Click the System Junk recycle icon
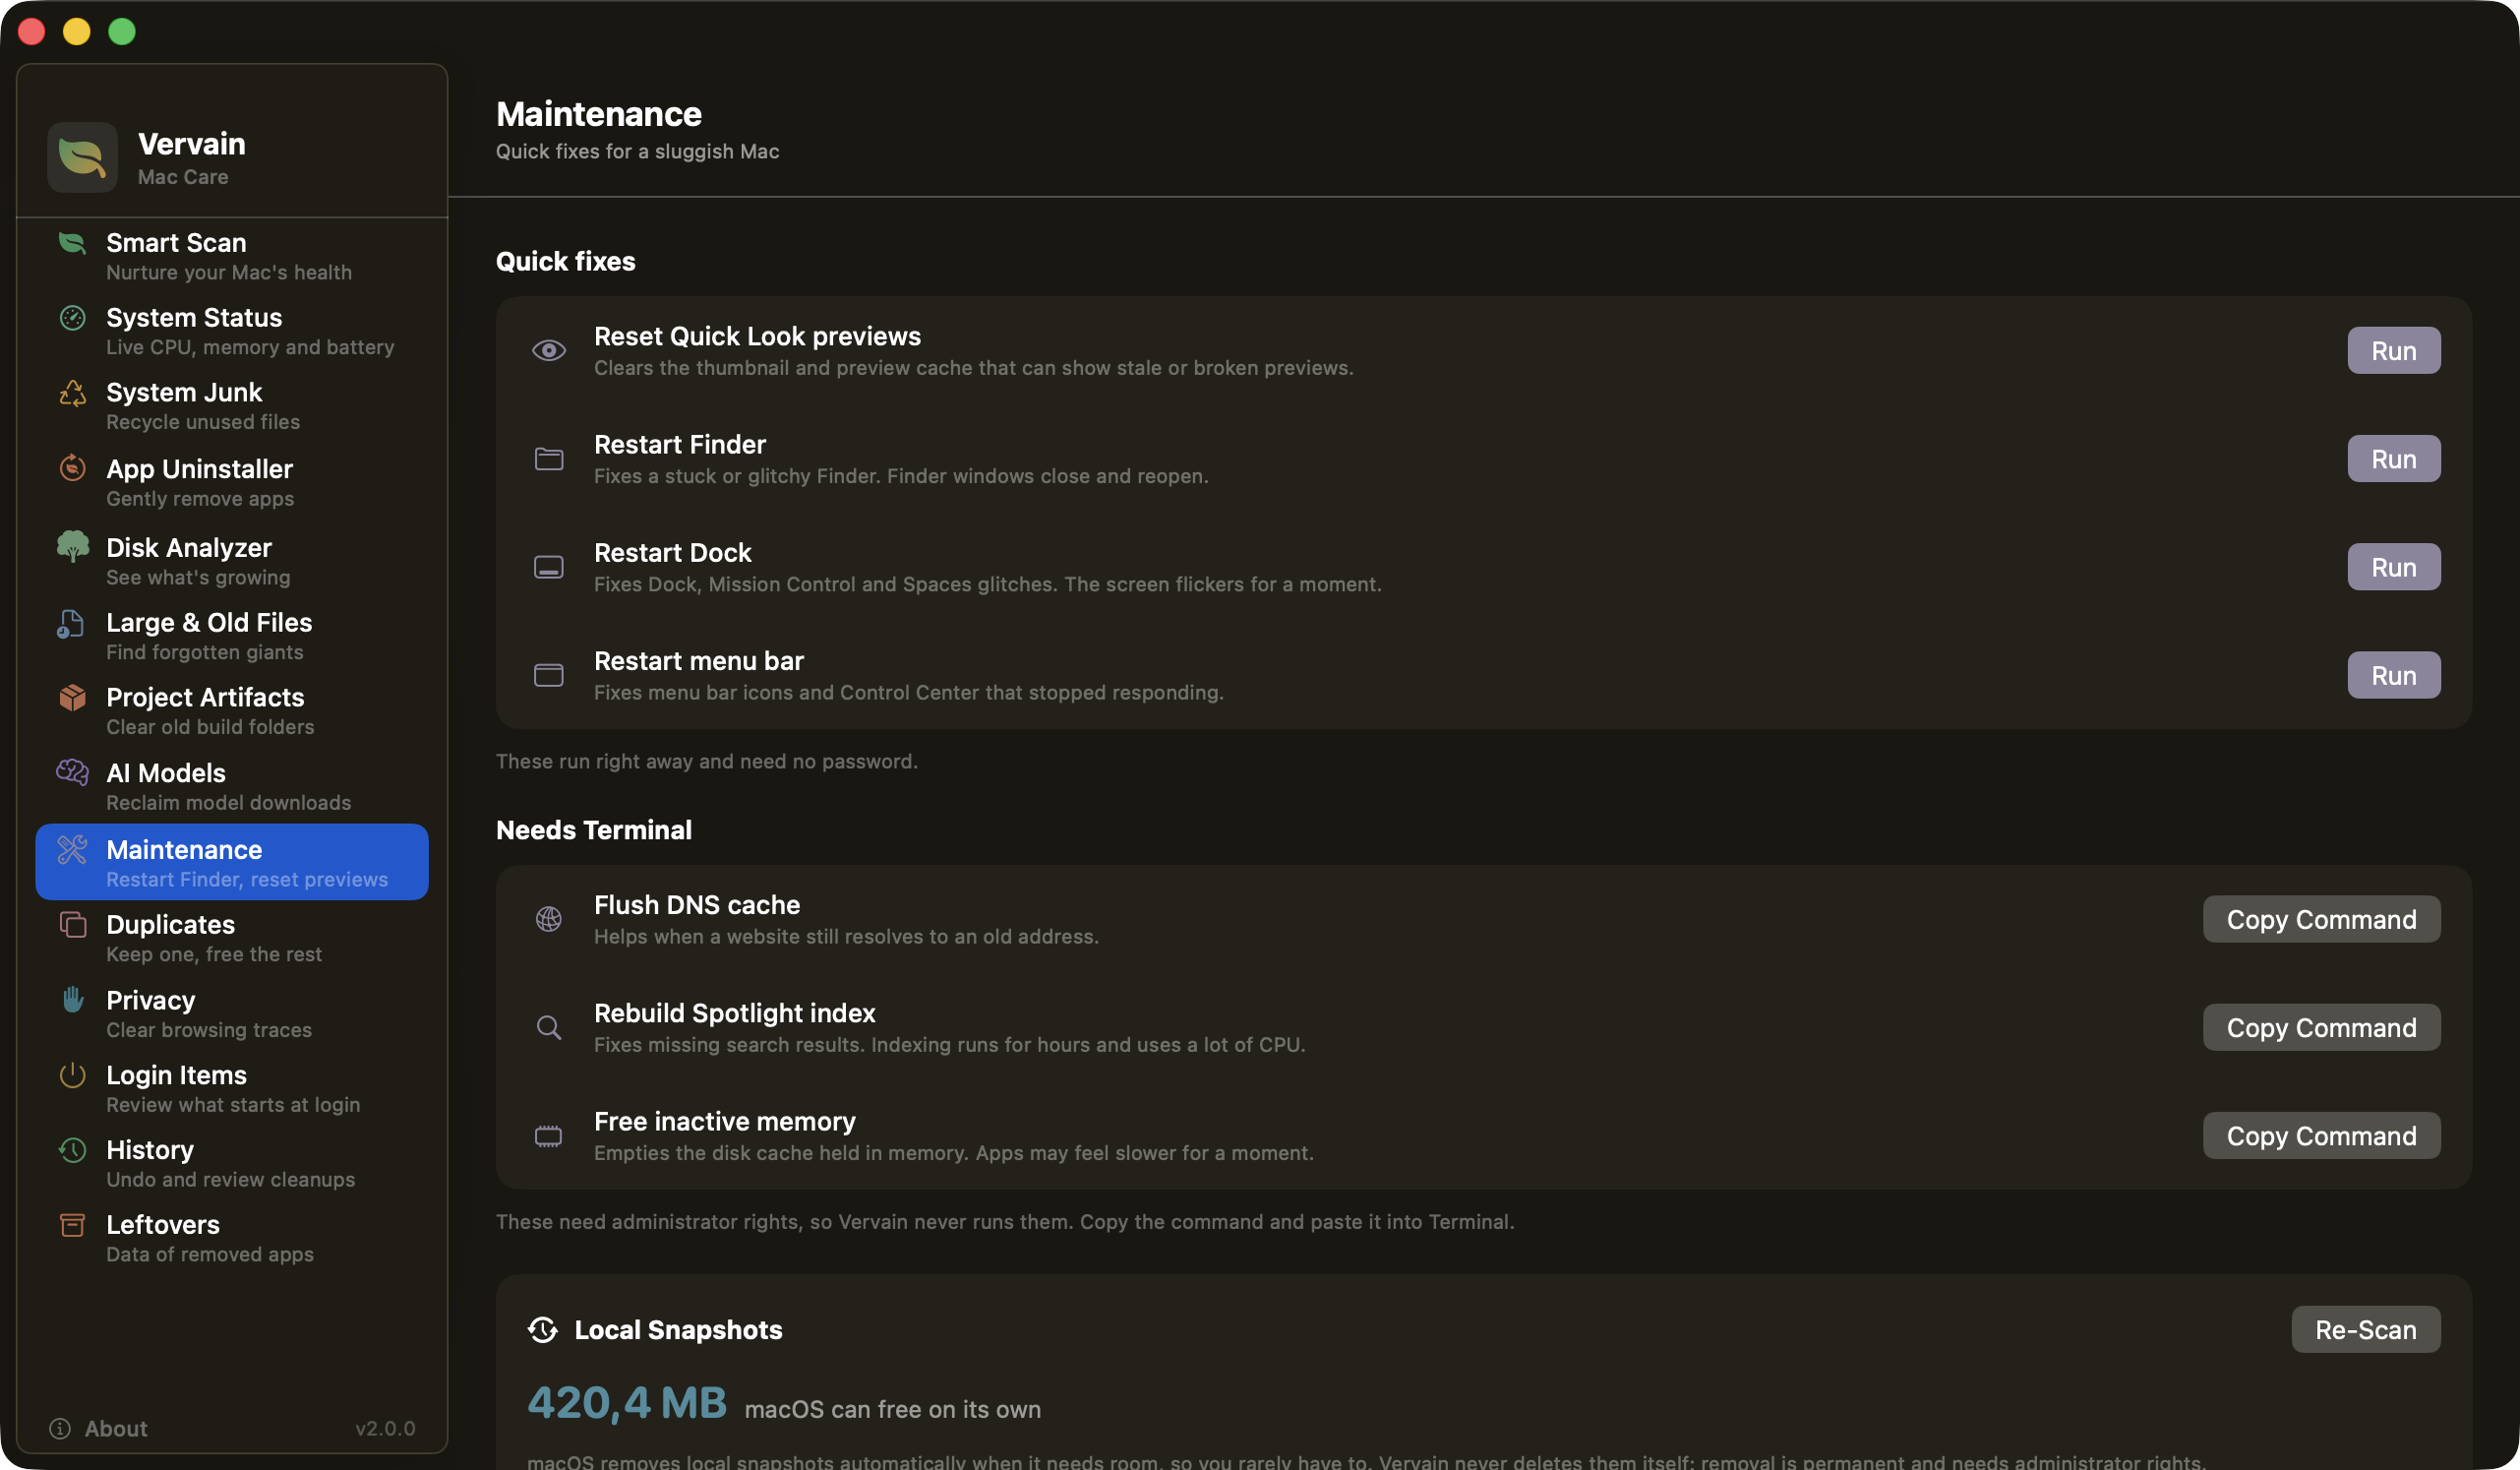Image resolution: width=2520 pixels, height=1470 pixels. [72, 393]
